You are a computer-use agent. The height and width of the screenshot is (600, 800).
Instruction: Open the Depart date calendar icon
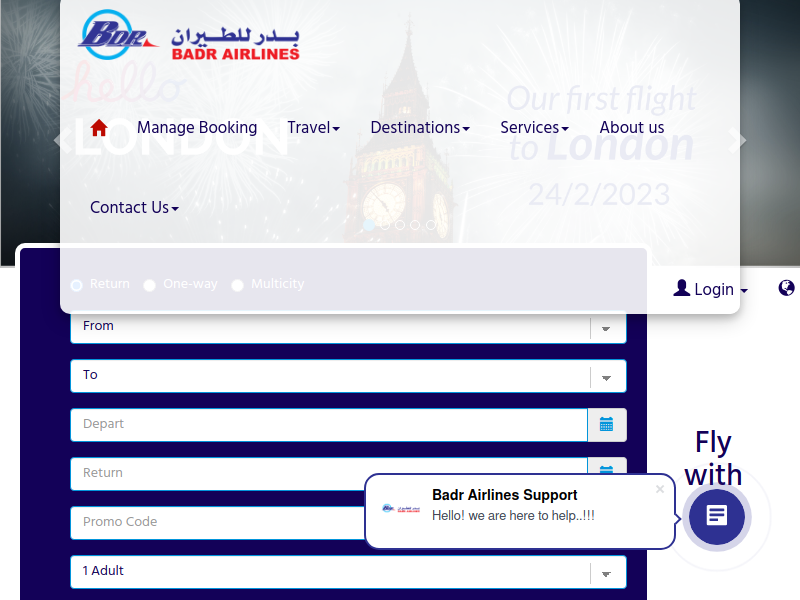point(607,424)
